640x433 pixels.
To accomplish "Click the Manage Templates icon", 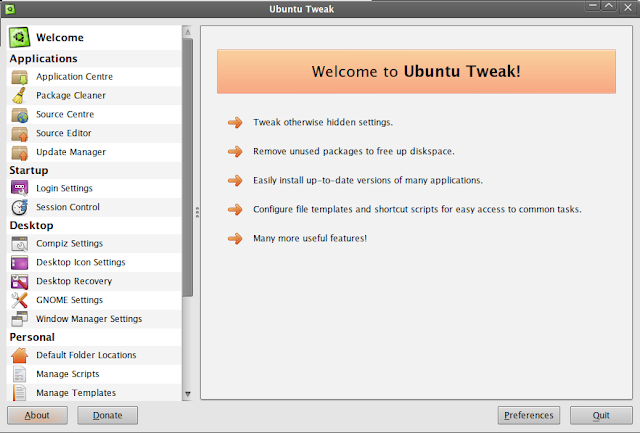I will (20, 393).
